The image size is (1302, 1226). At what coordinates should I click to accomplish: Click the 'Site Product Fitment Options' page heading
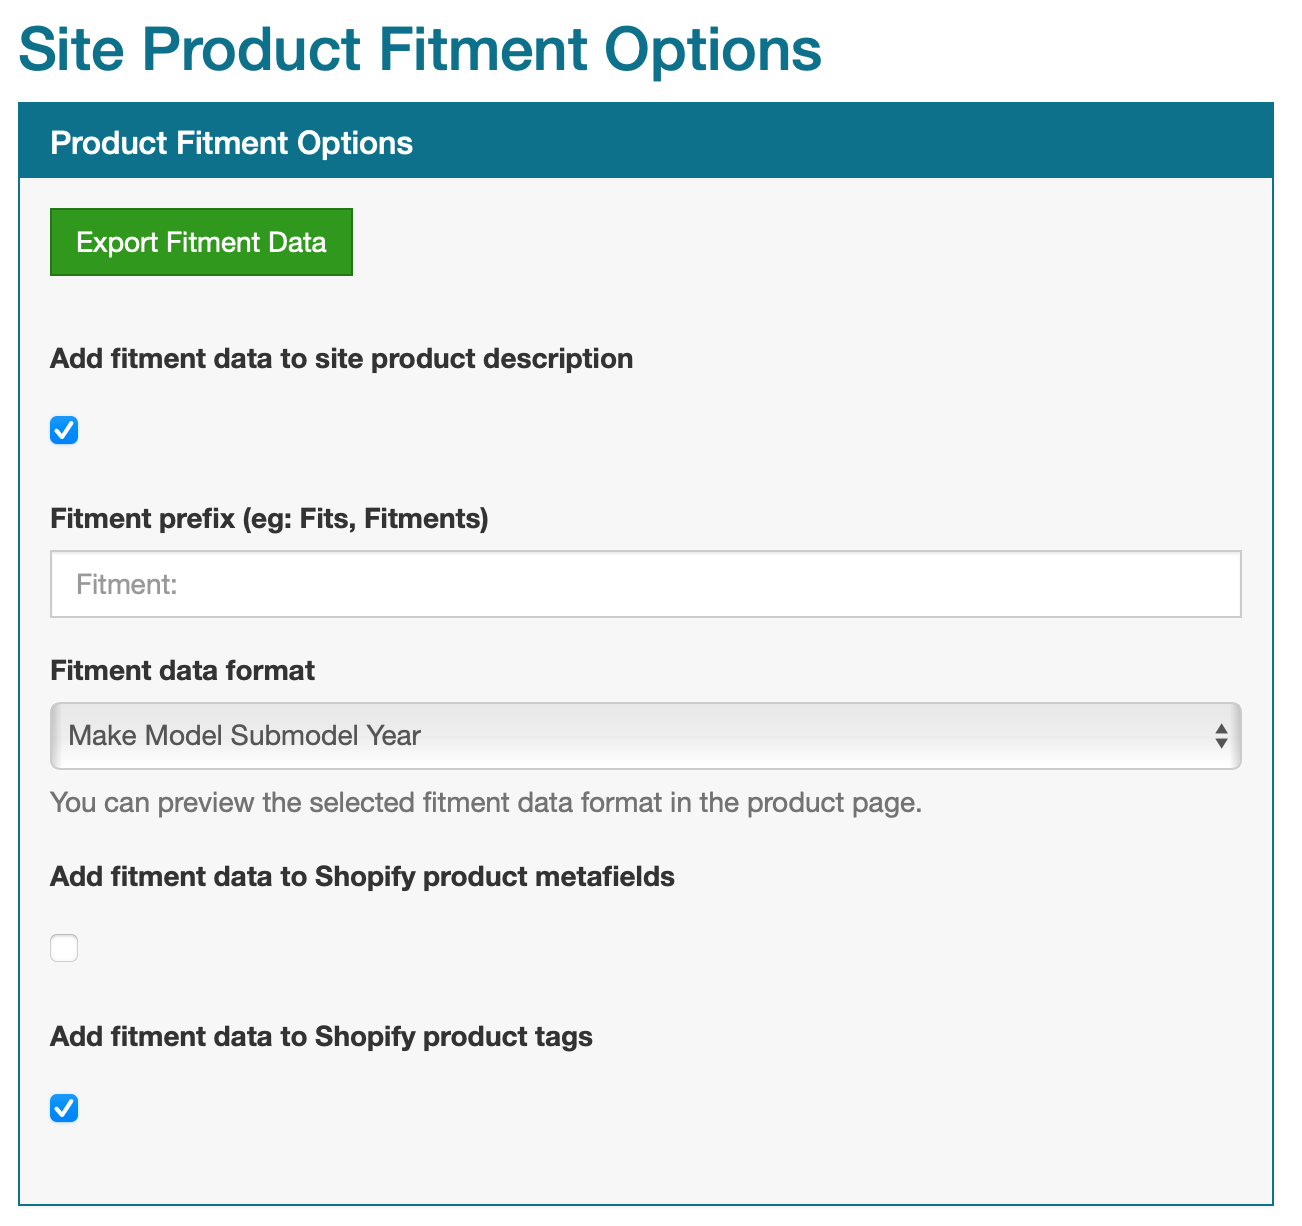click(420, 49)
